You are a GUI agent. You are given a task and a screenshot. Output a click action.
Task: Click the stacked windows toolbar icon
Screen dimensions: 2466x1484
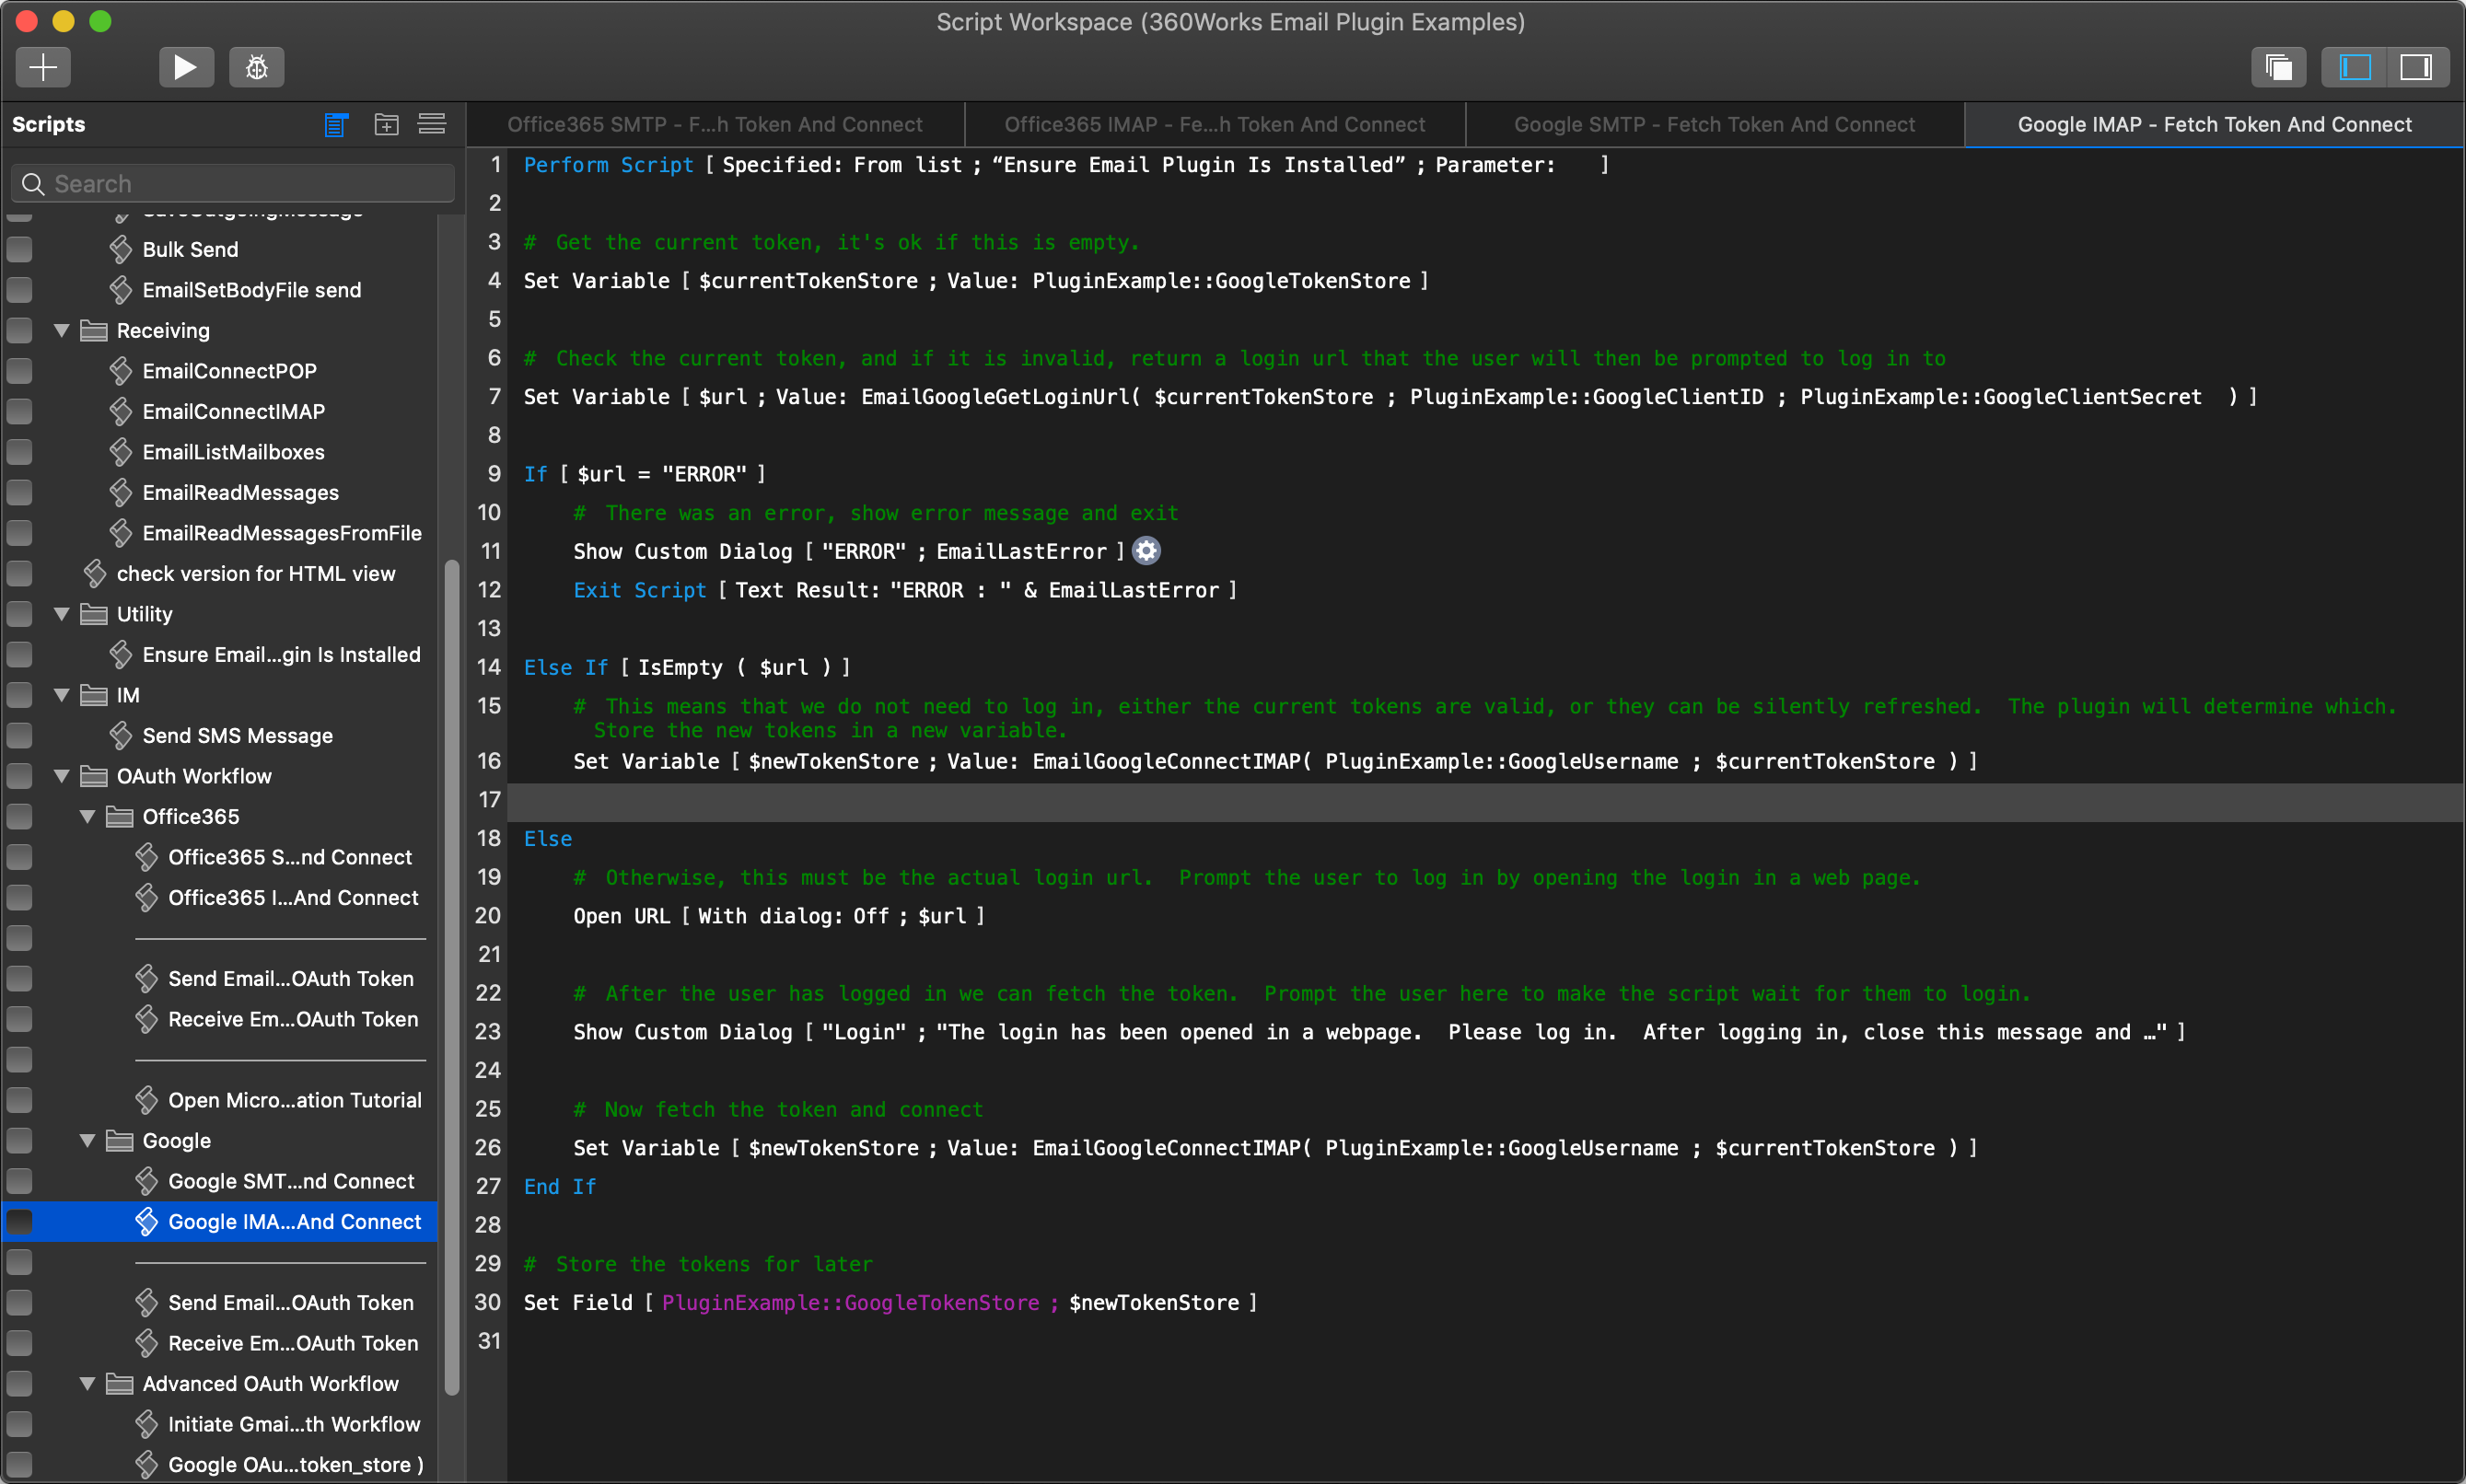[x=2279, y=67]
